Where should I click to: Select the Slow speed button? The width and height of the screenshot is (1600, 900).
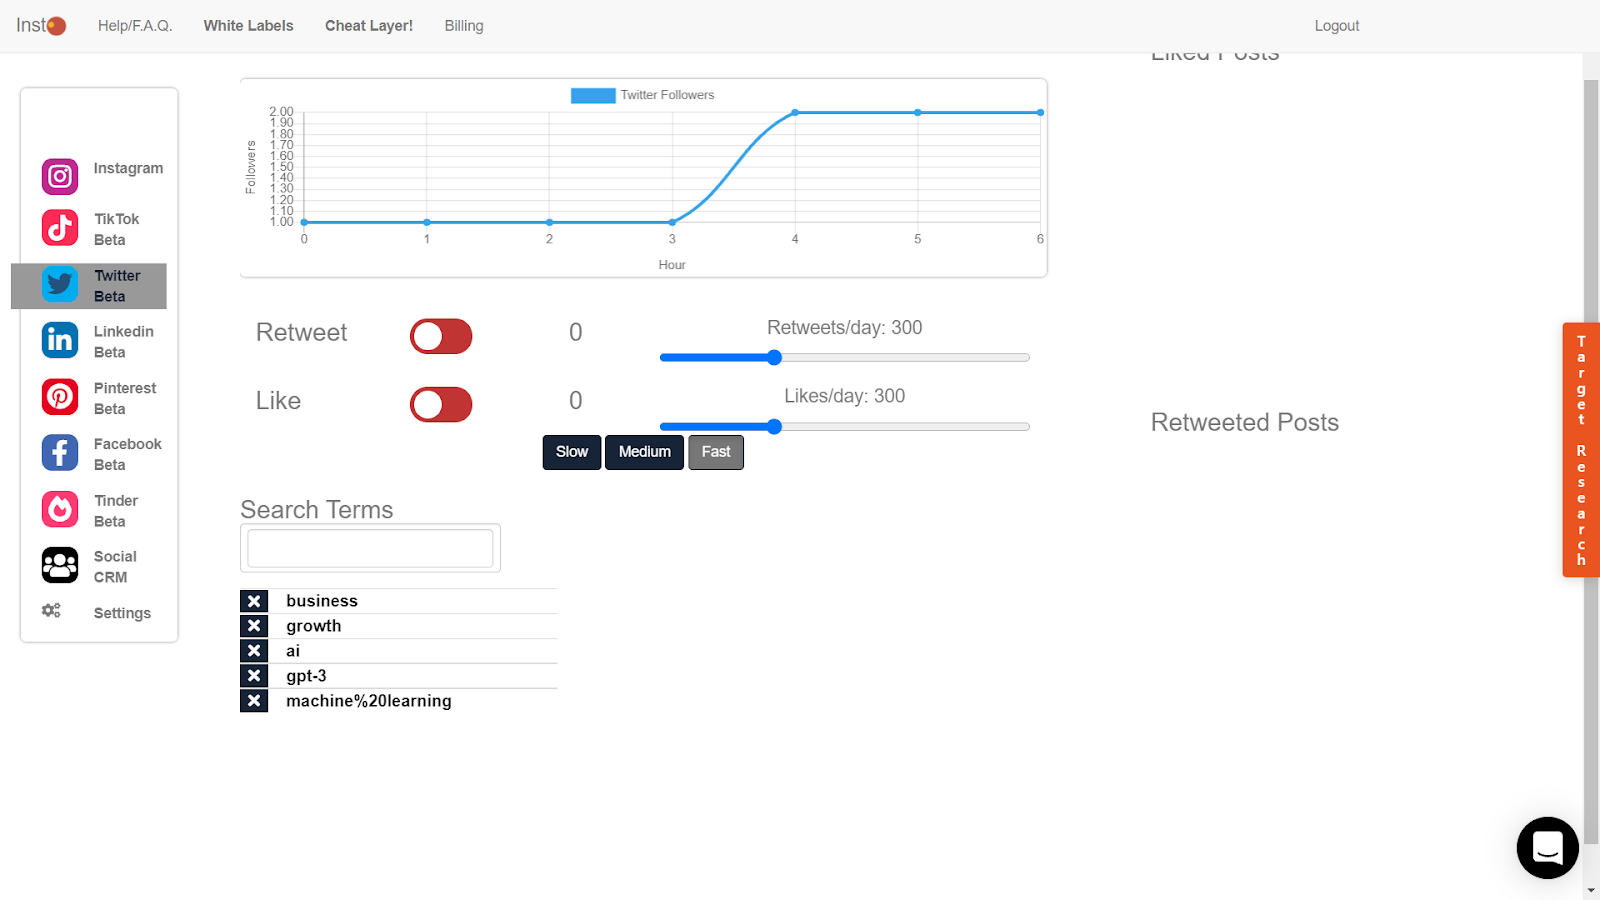[x=572, y=452]
